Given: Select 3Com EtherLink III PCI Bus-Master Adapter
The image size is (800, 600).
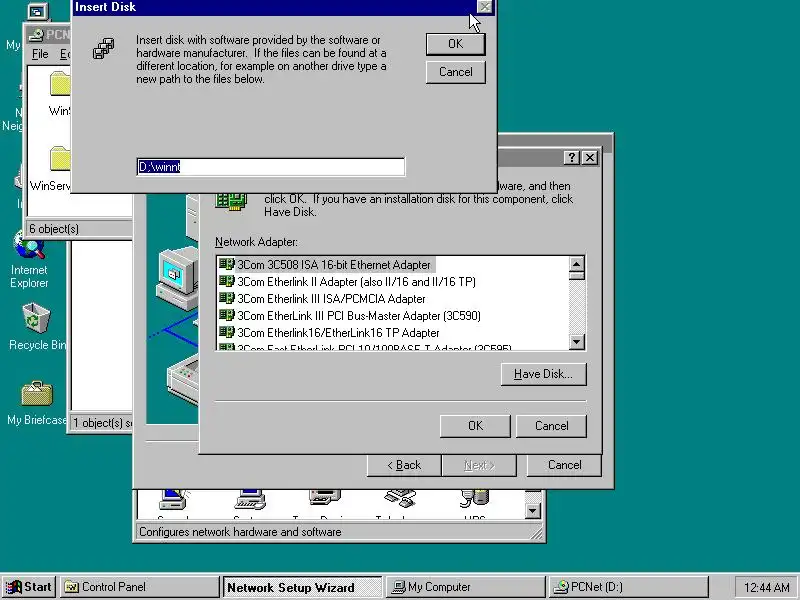Looking at the screenshot, I should [x=359, y=315].
